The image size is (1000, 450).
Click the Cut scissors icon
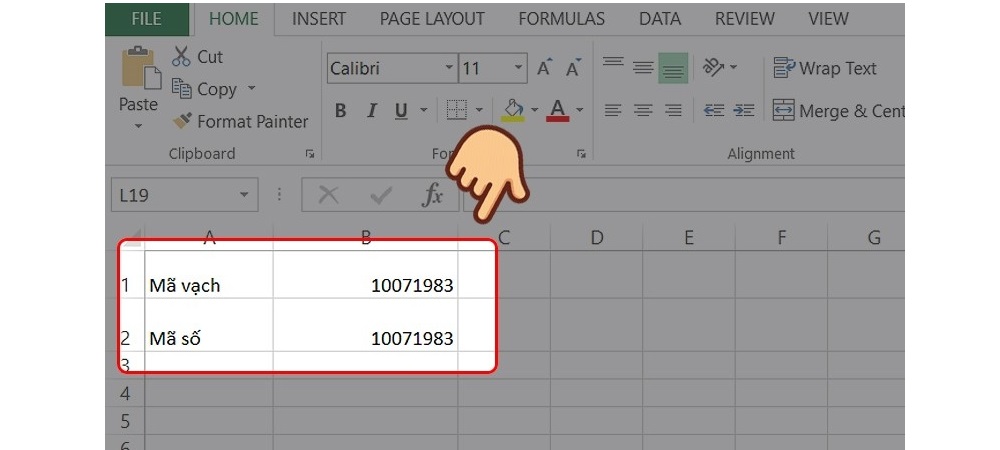(x=182, y=57)
